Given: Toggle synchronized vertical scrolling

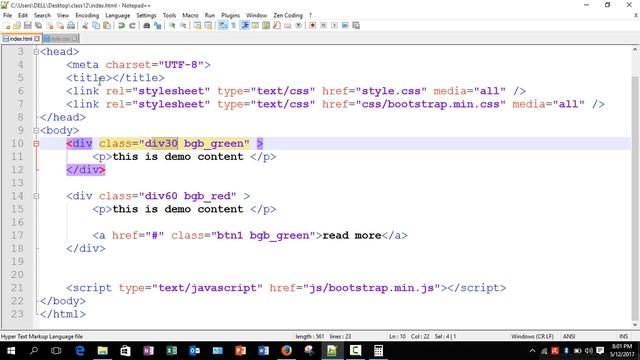Looking at the screenshot, I should click(198, 25).
